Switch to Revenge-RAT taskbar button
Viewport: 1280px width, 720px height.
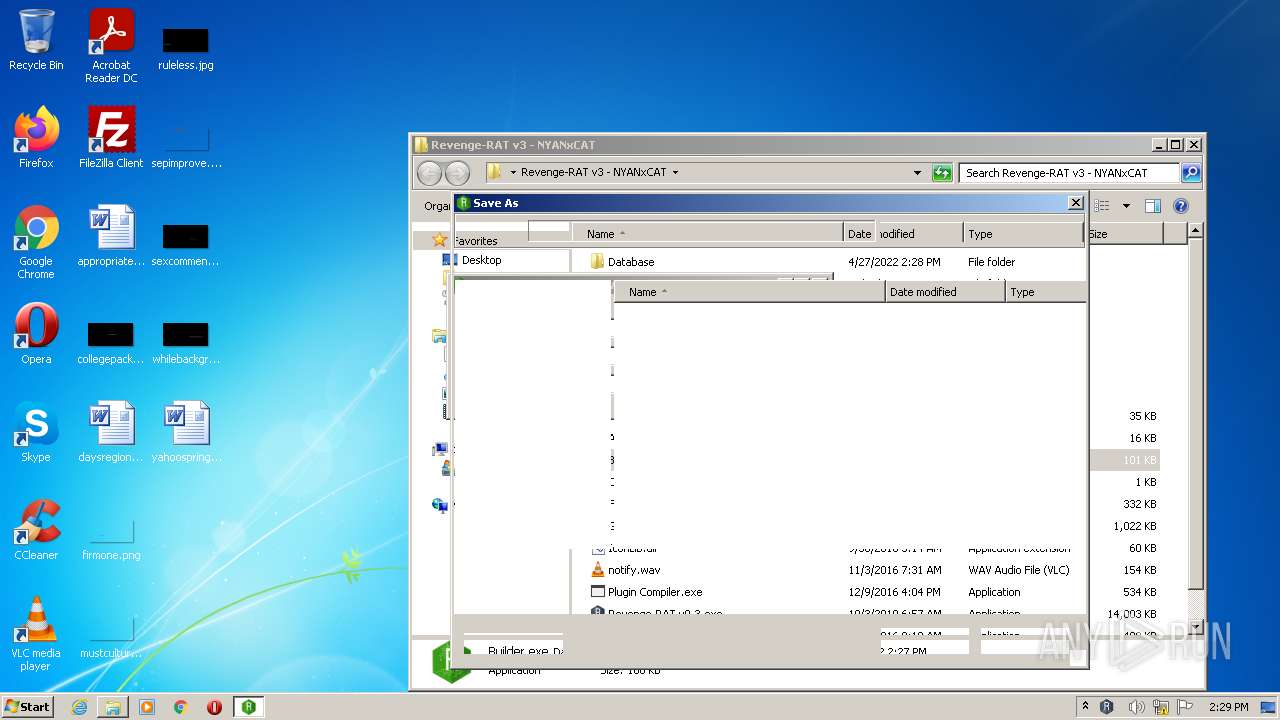pyautogui.click(x=249, y=707)
